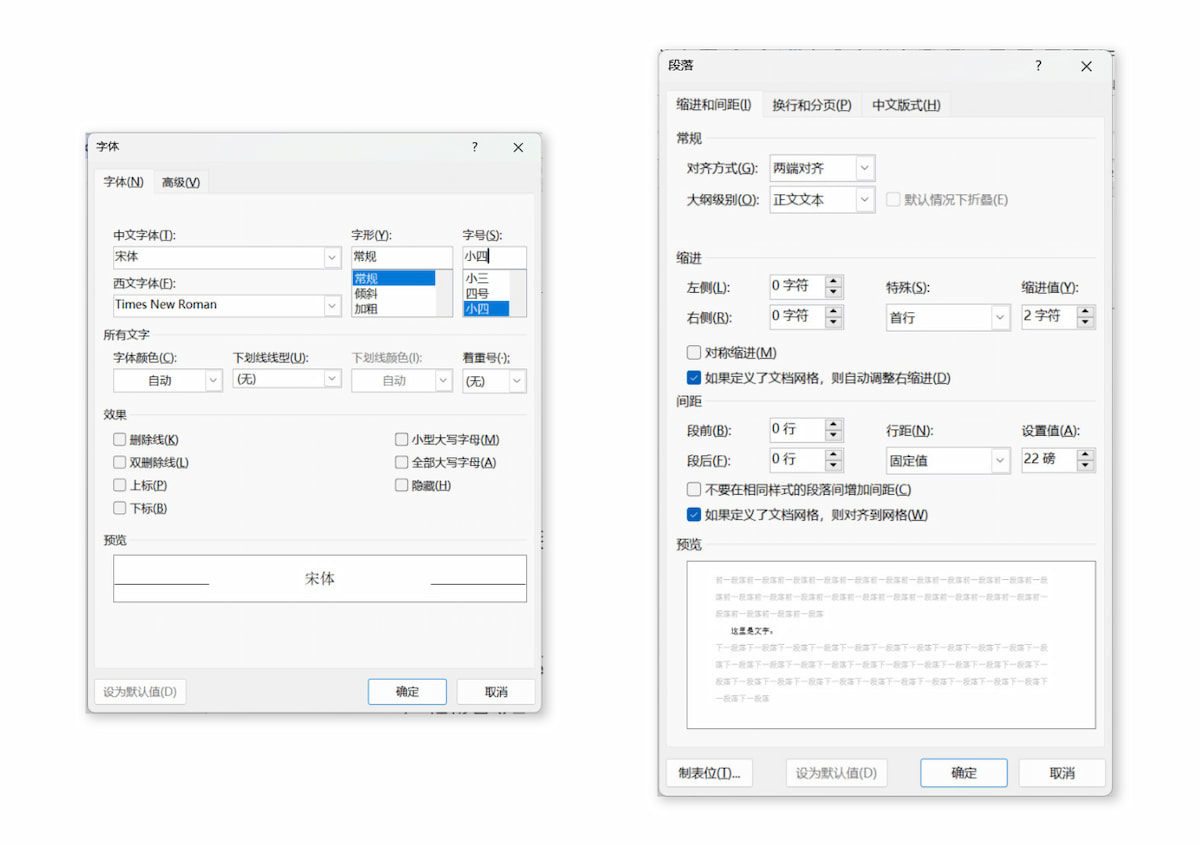Expand 对齐方式 alignment dropdown
This screenshot has height=846, width=1200.
point(865,169)
